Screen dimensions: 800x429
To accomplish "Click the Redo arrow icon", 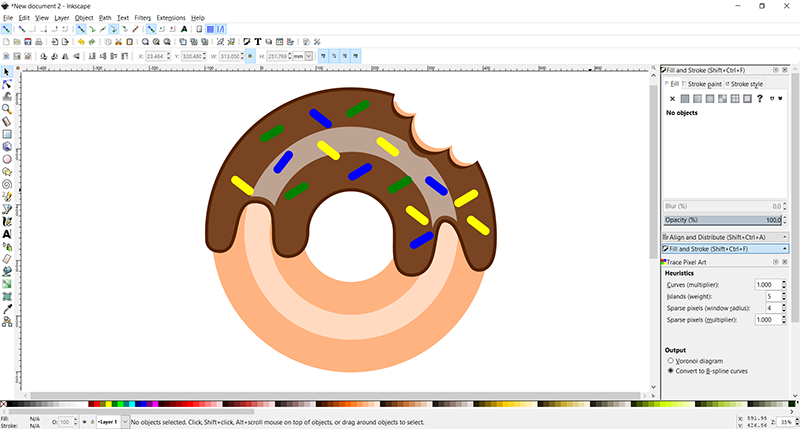I will 92,42.
